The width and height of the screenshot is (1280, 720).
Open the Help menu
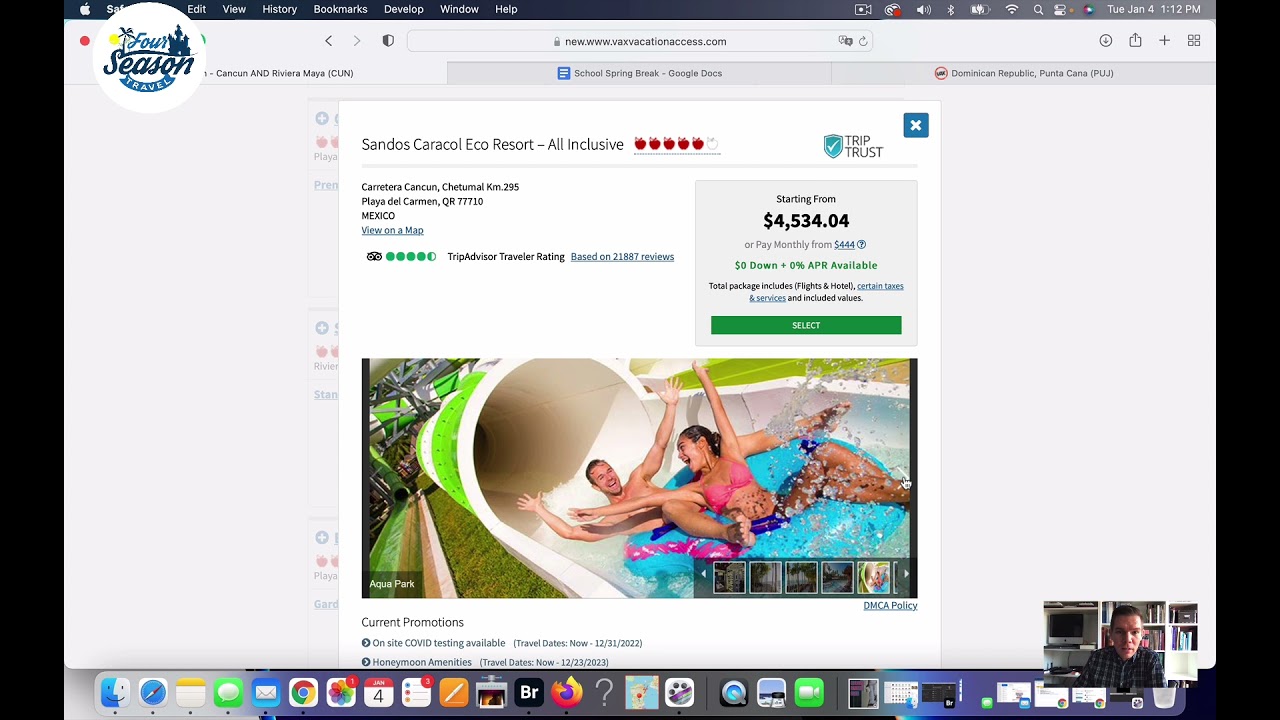click(506, 9)
